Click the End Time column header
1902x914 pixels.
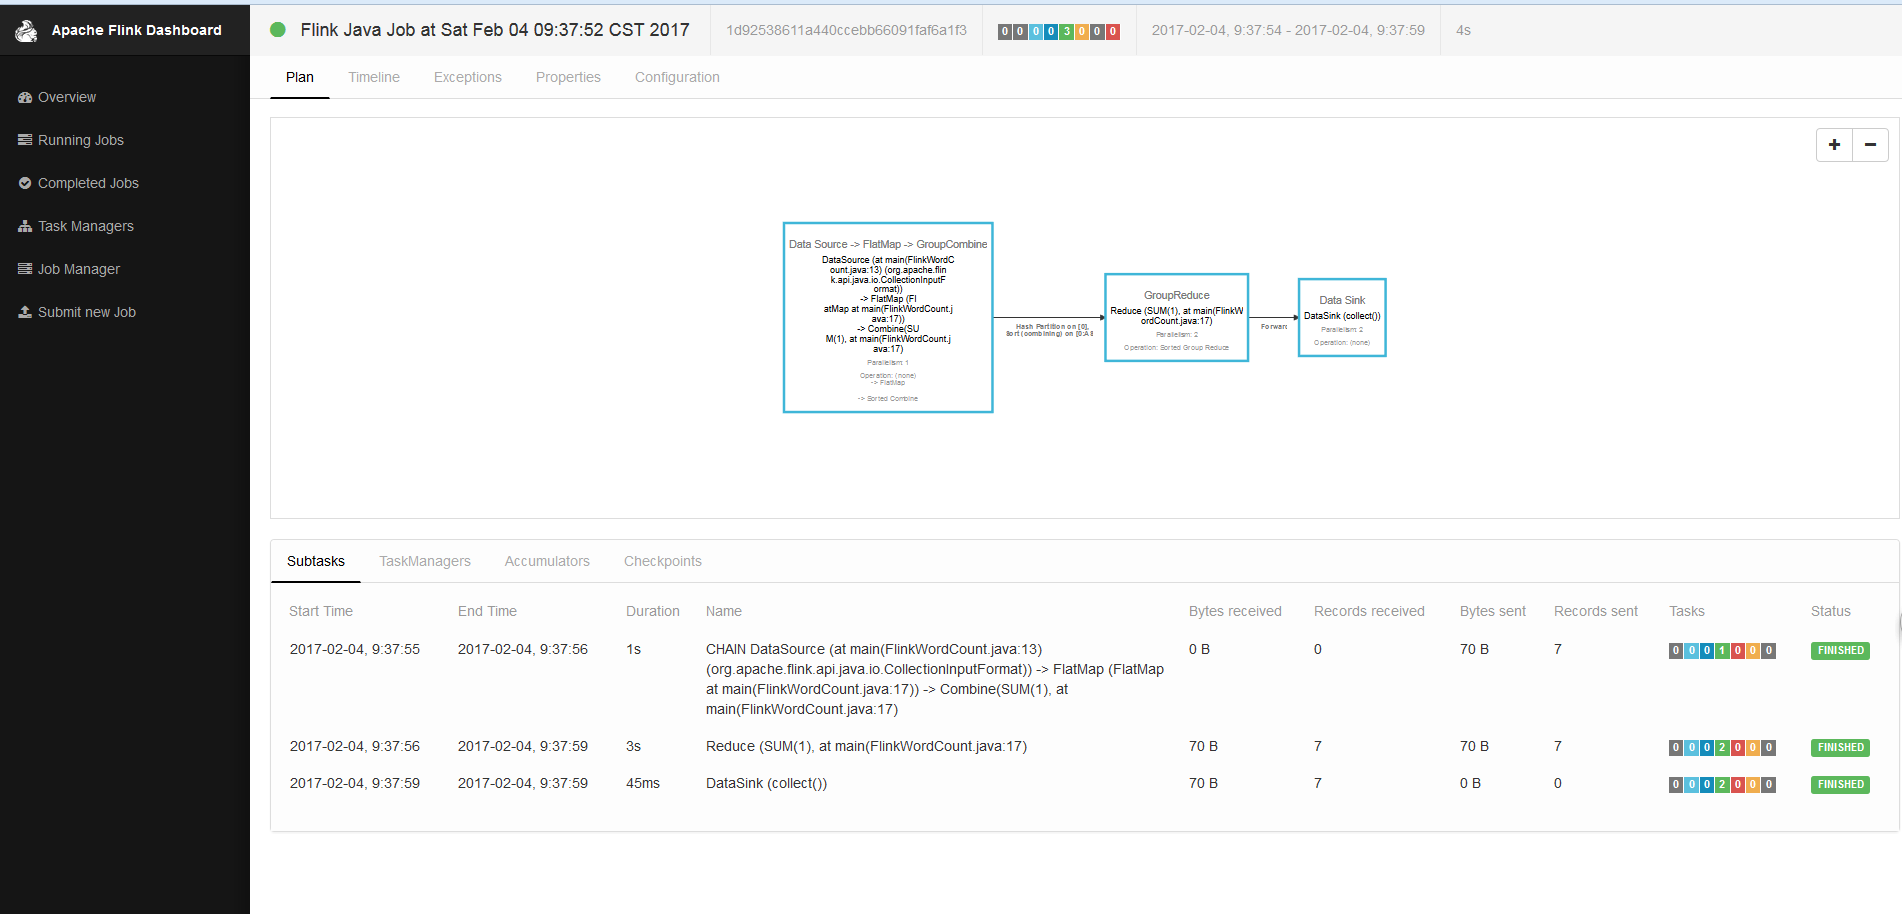487,611
